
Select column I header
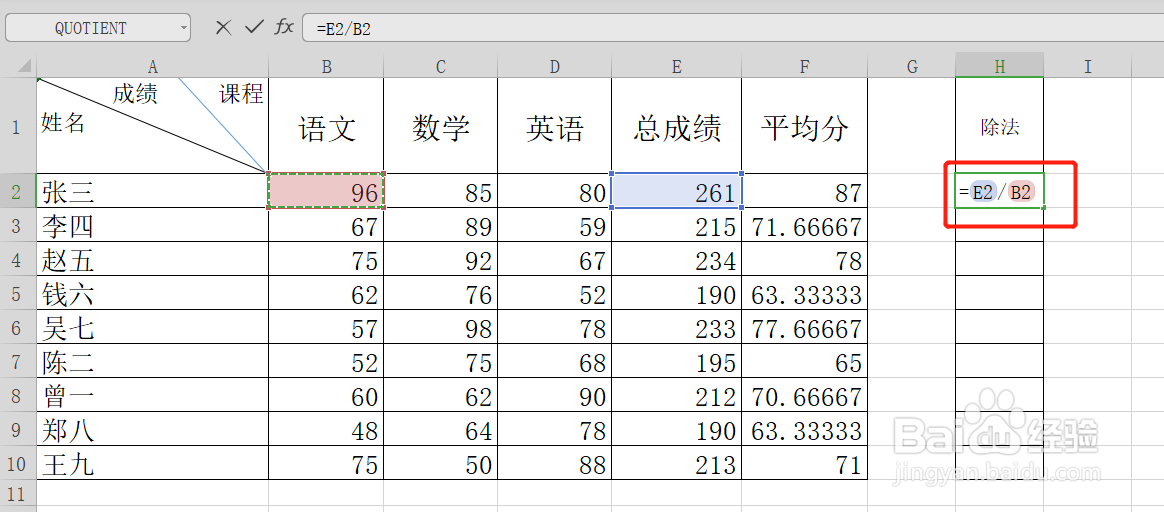1088,67
